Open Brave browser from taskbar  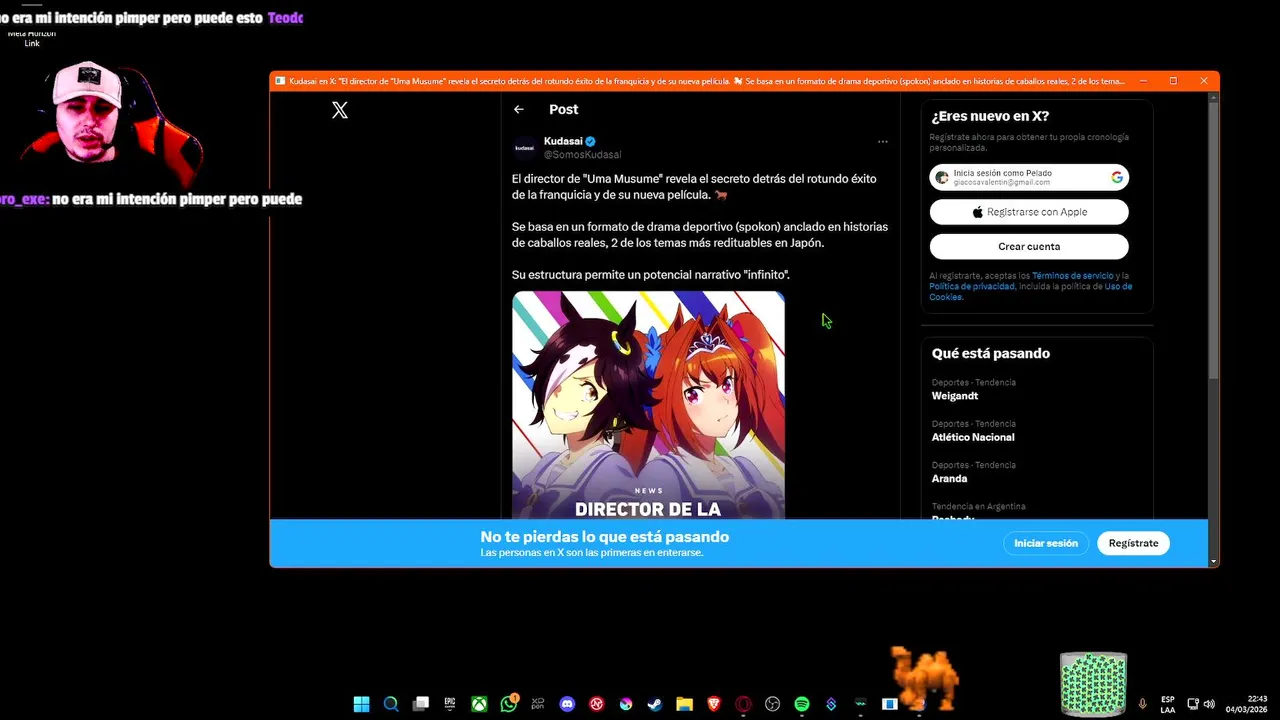point(714,704)
